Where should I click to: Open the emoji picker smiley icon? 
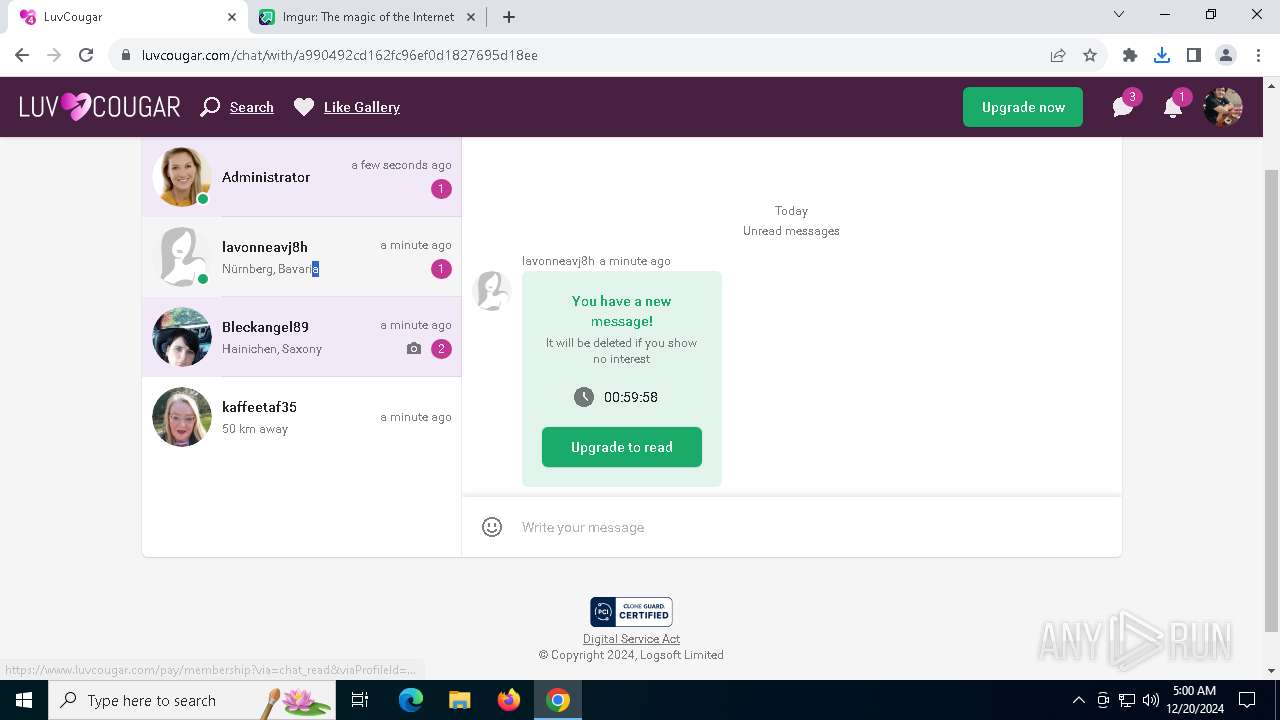click(x=492, y=527)
